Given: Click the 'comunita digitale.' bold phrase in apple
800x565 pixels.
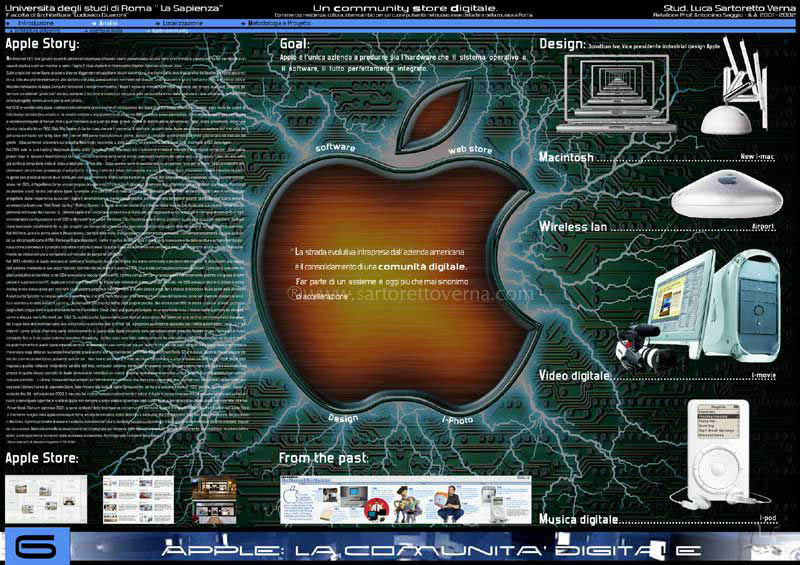Looking at the screenshot, I should point(422,266).
